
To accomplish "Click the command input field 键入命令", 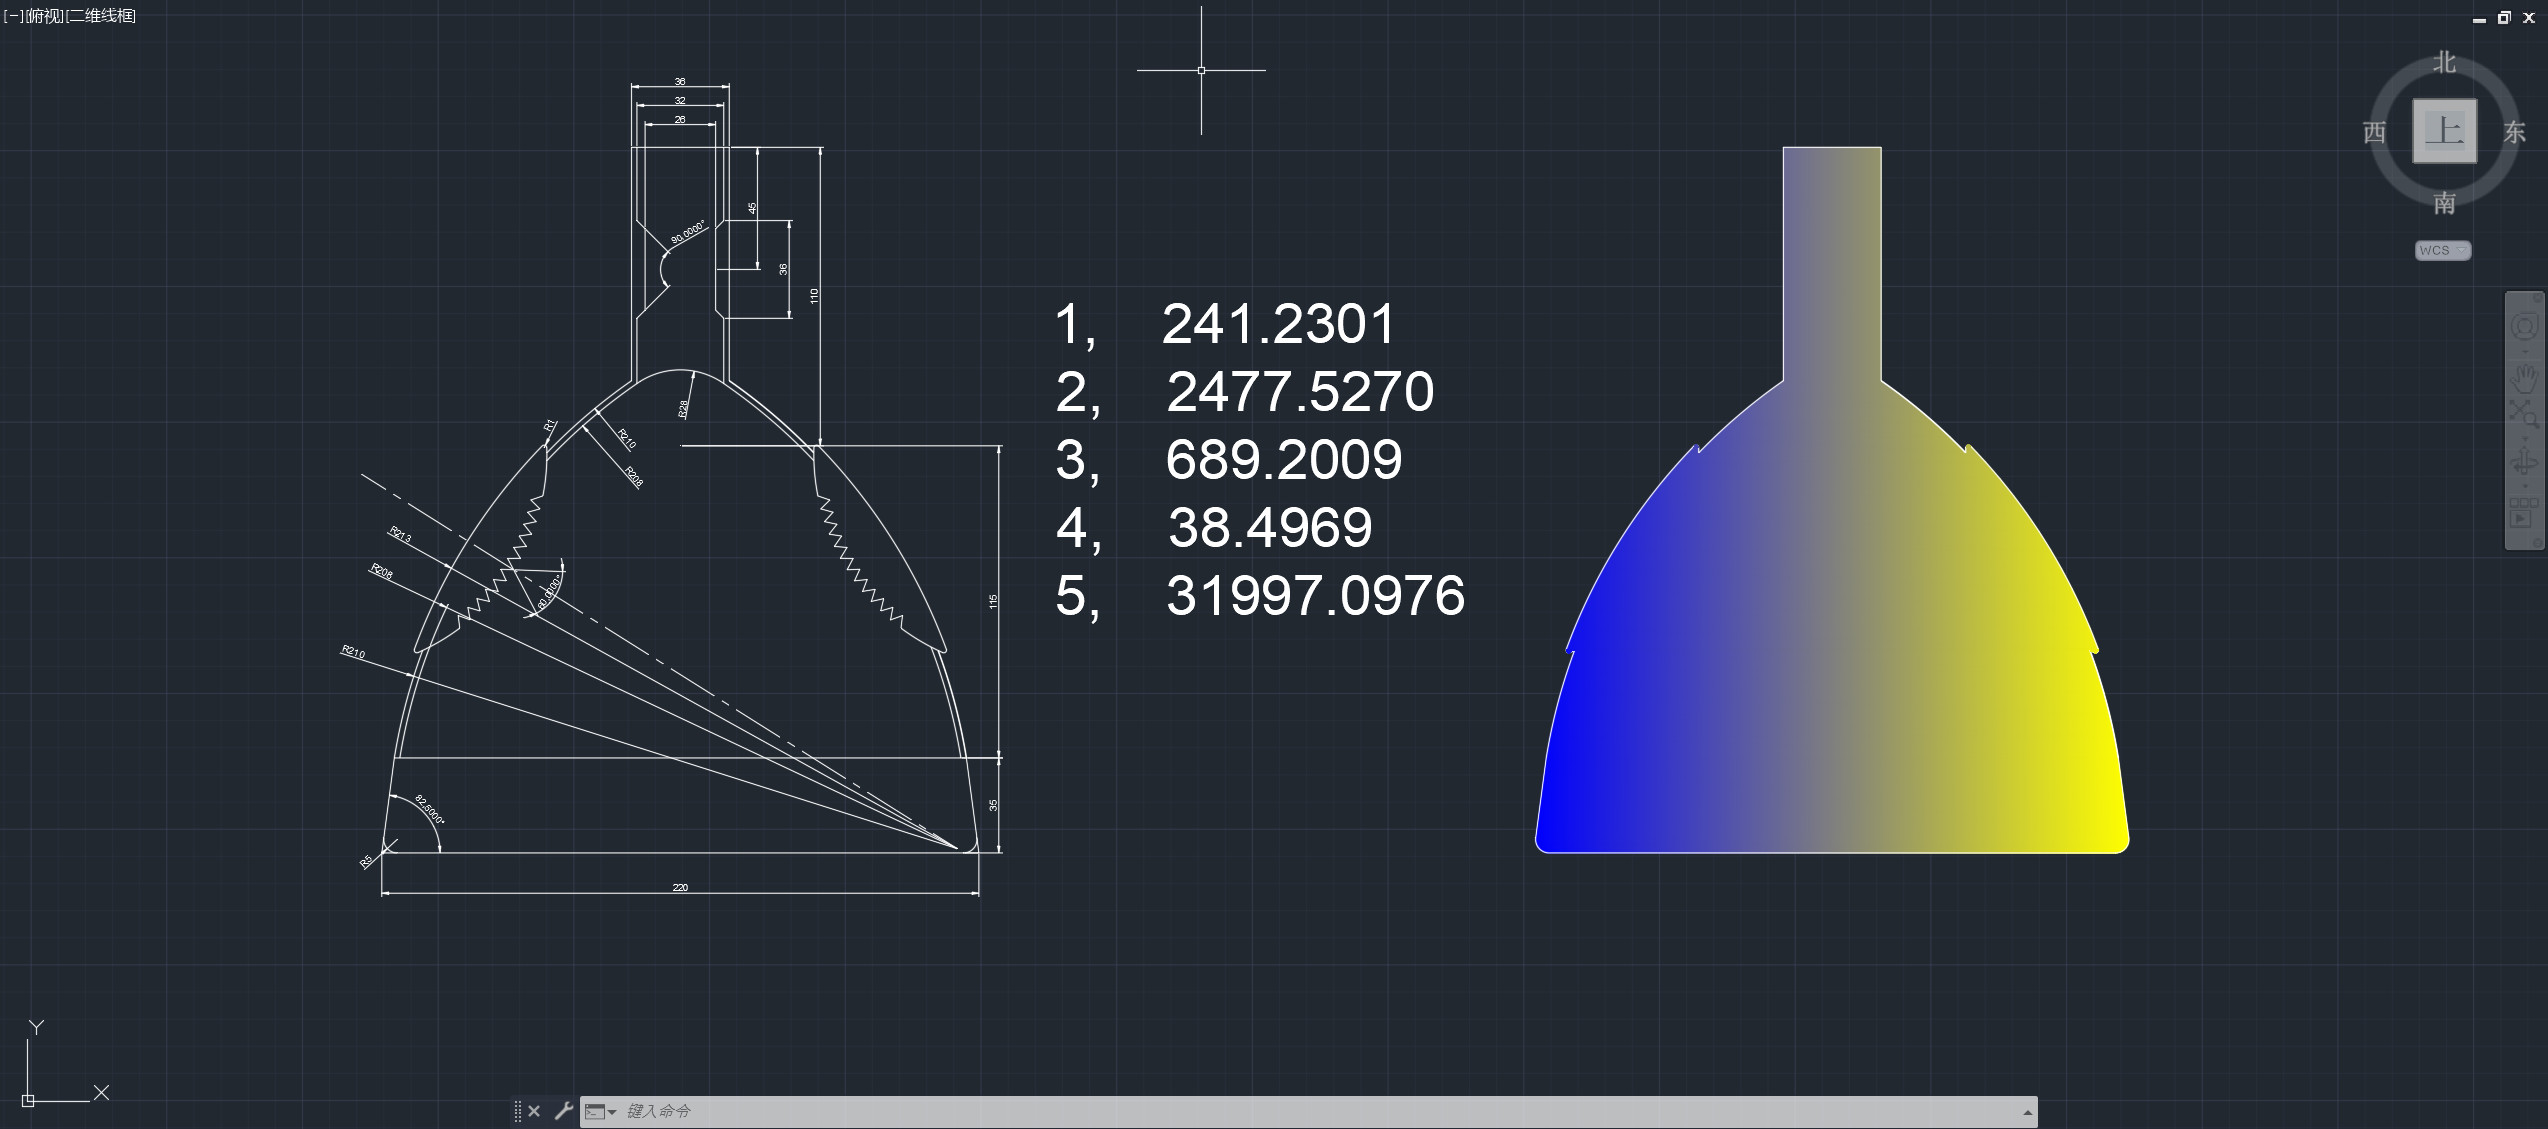I will pyautogui.click(x=1200, y=1111).
